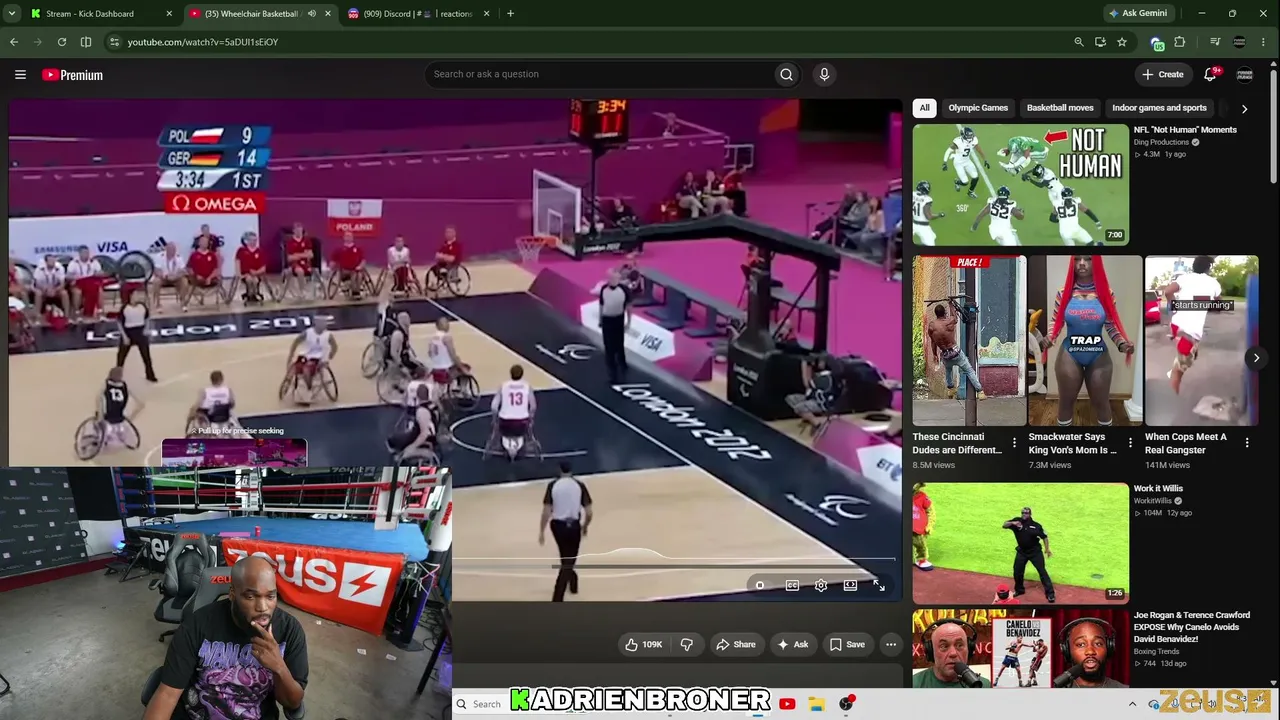Select the All filter chip
Screen dimensions: 1280x720
pos(925,108)
